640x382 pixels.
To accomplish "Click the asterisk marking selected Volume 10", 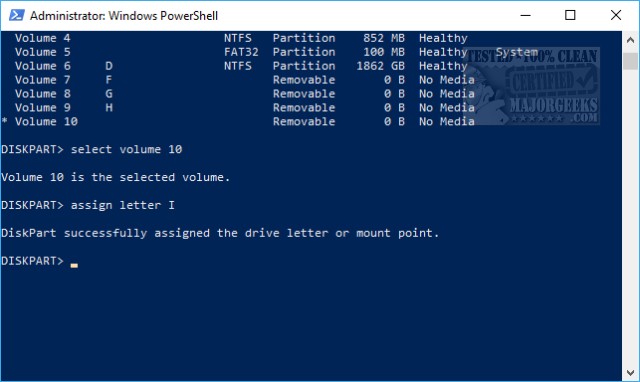I will (x=4, y=121).
